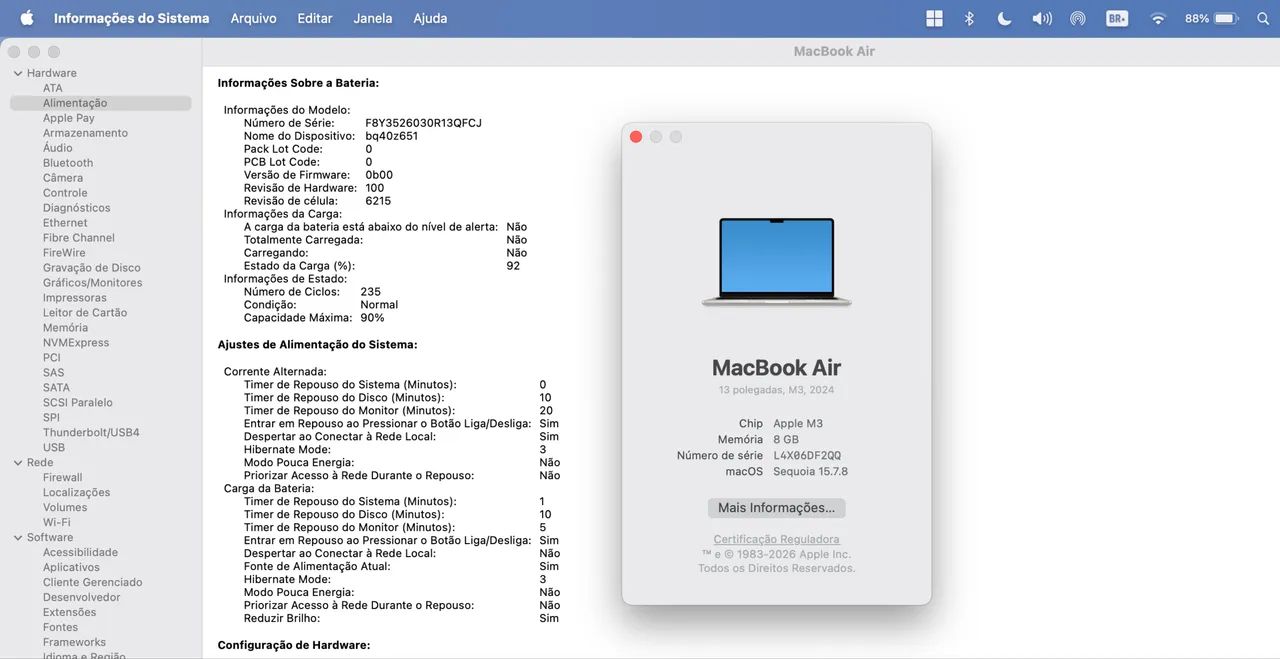Click battery serial number F8Y3526030R13QFCJ
The image size is (1280, 659).
(423, 123)
